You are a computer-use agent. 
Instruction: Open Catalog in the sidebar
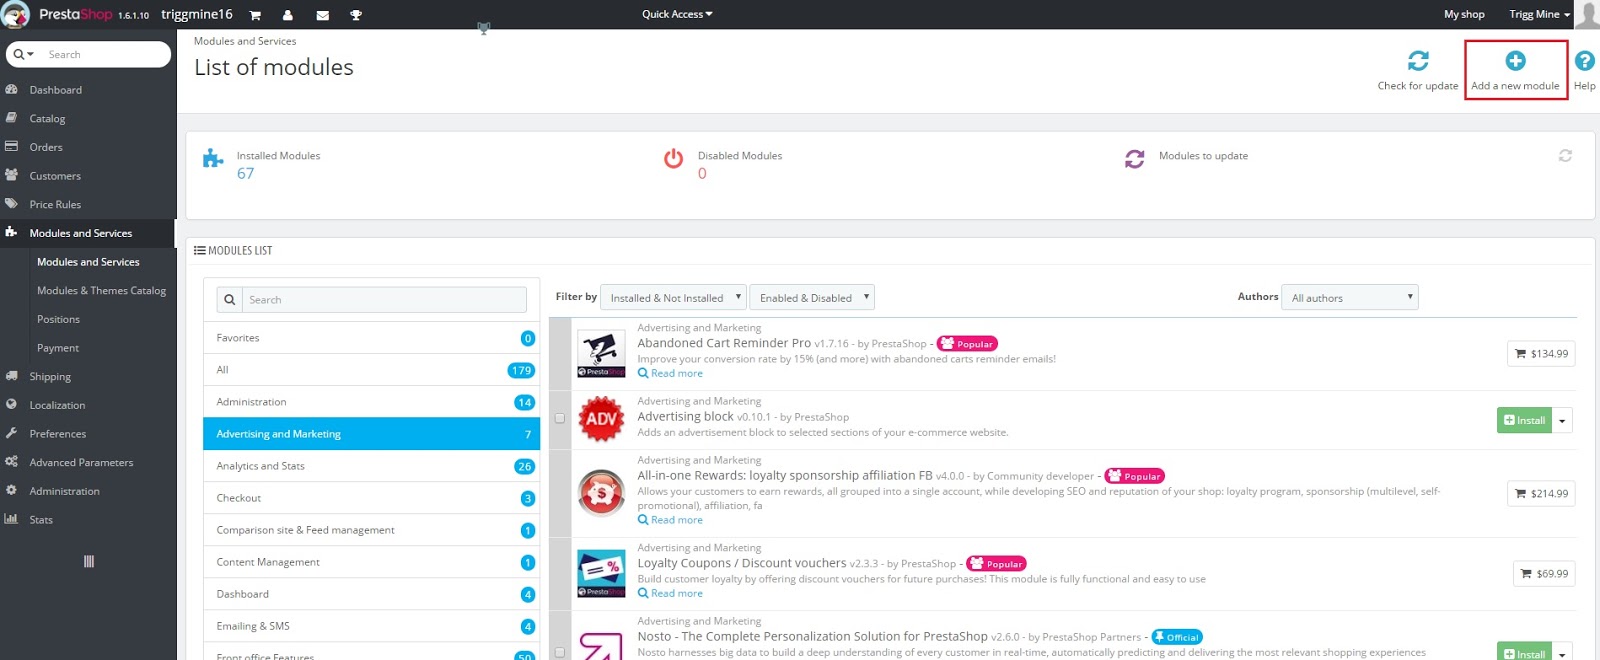coord(47,118)
